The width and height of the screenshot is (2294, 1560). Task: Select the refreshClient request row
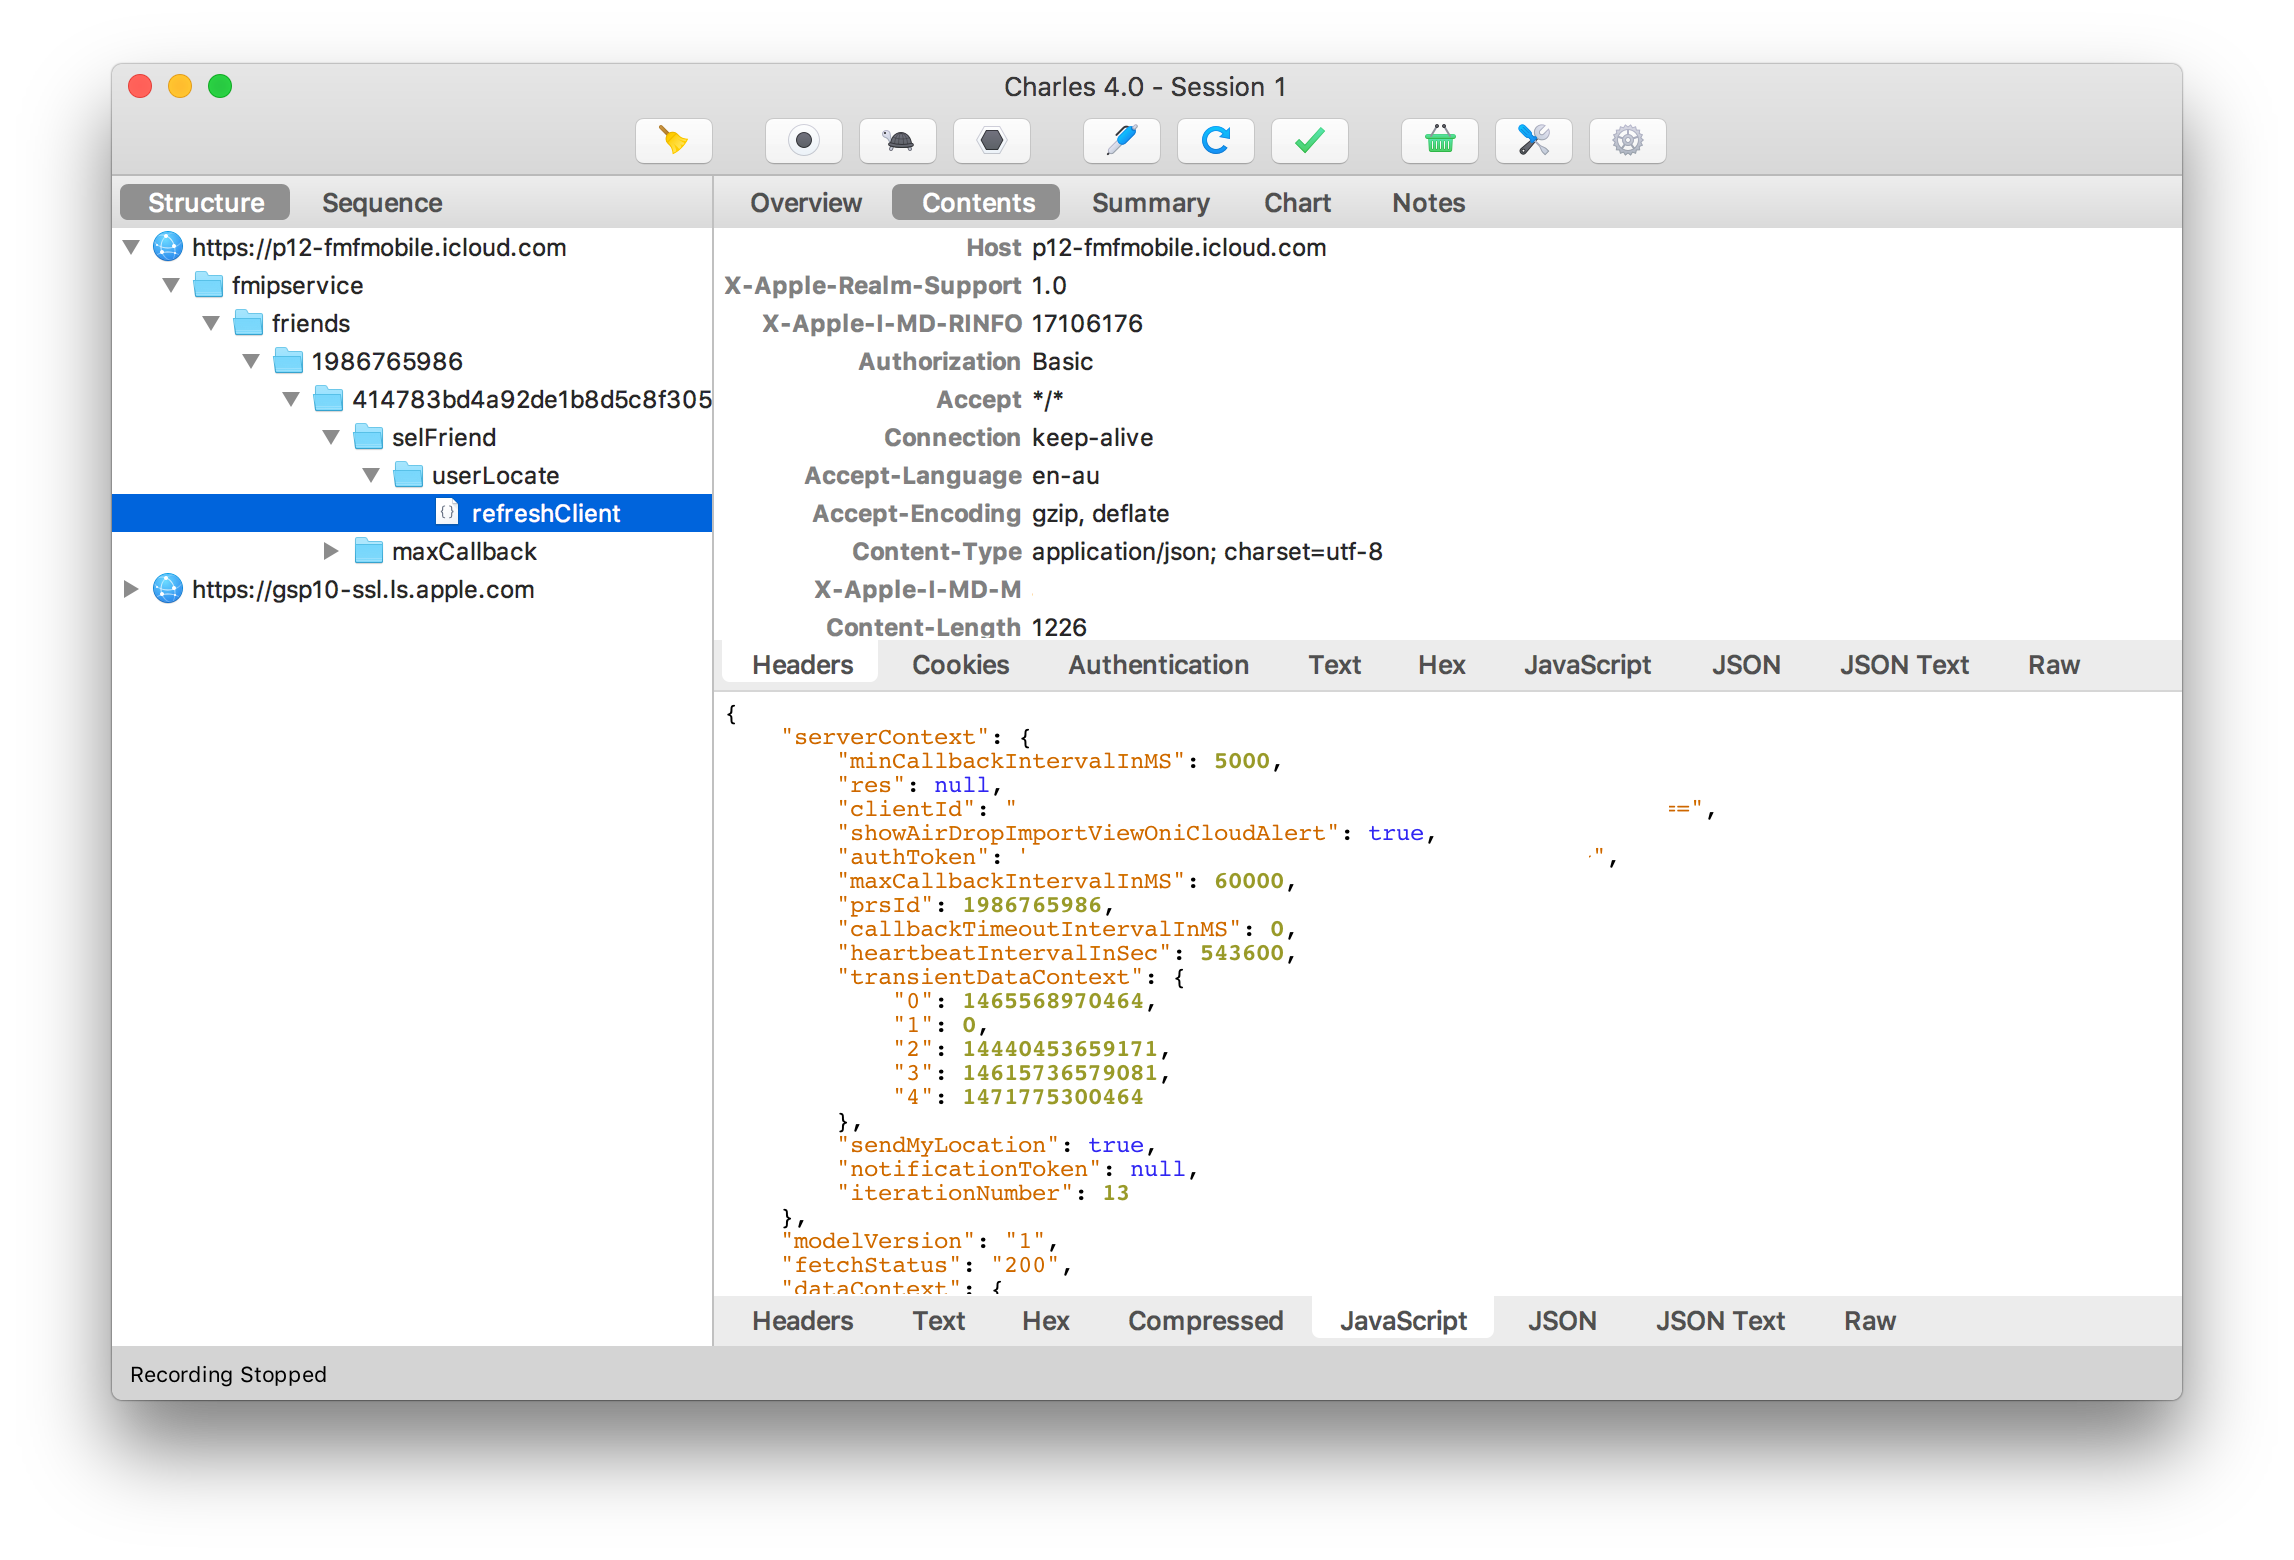(x=412, y=513)
